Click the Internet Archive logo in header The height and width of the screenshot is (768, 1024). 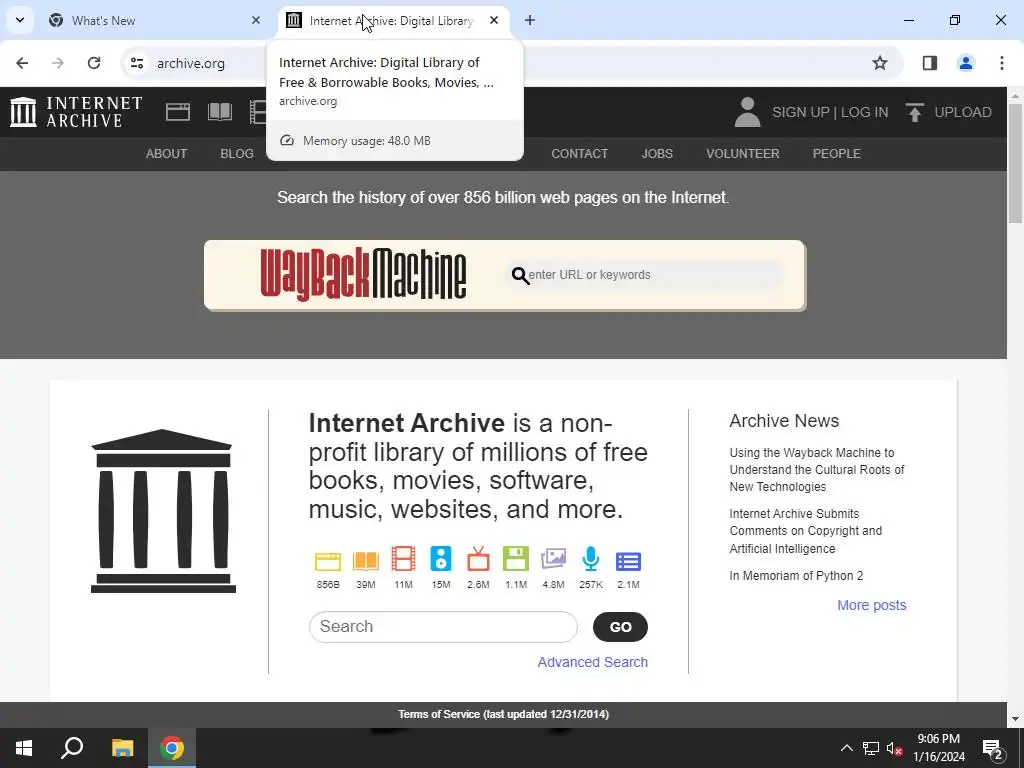click(76, 112)
